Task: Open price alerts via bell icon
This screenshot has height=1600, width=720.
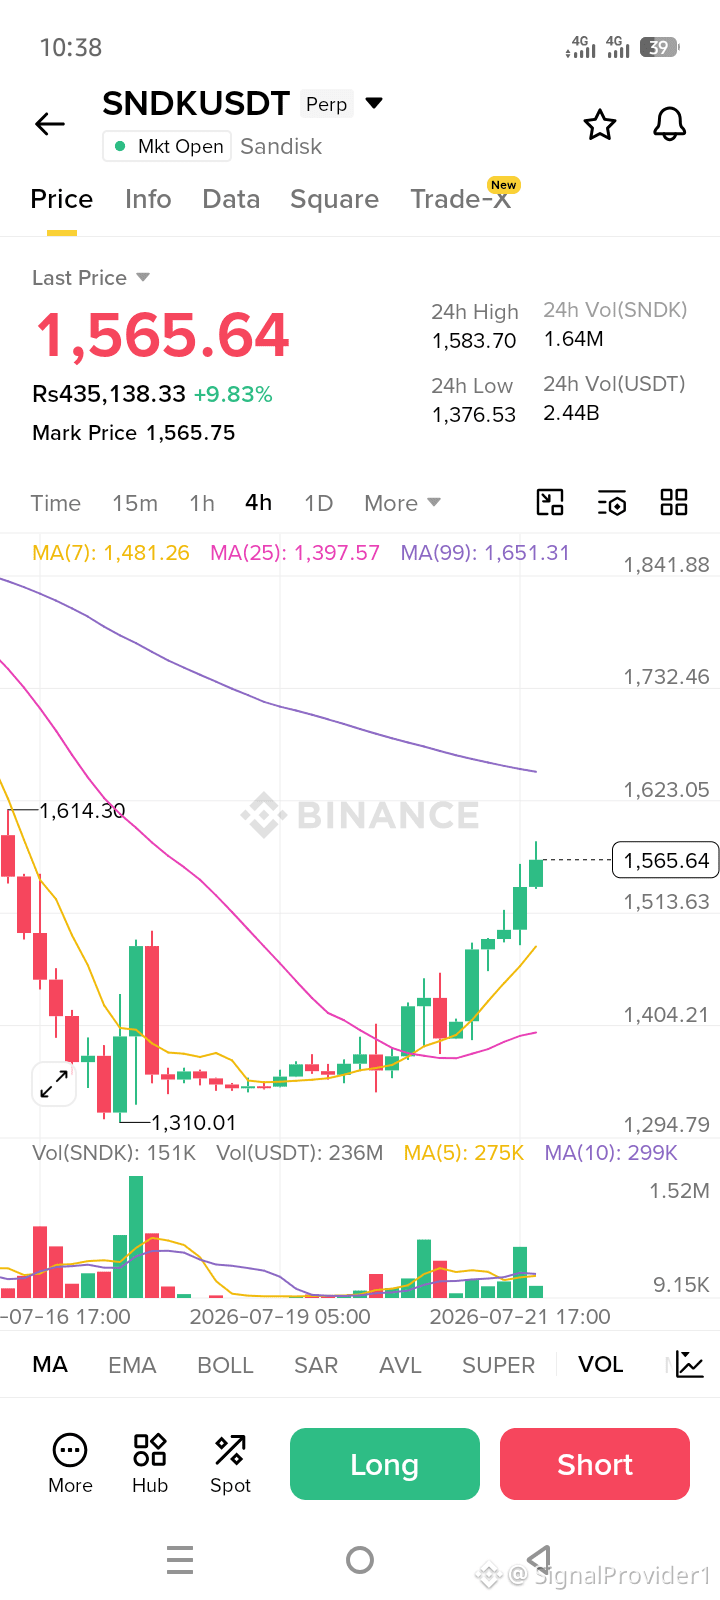Action: click(x=670, y=124)
